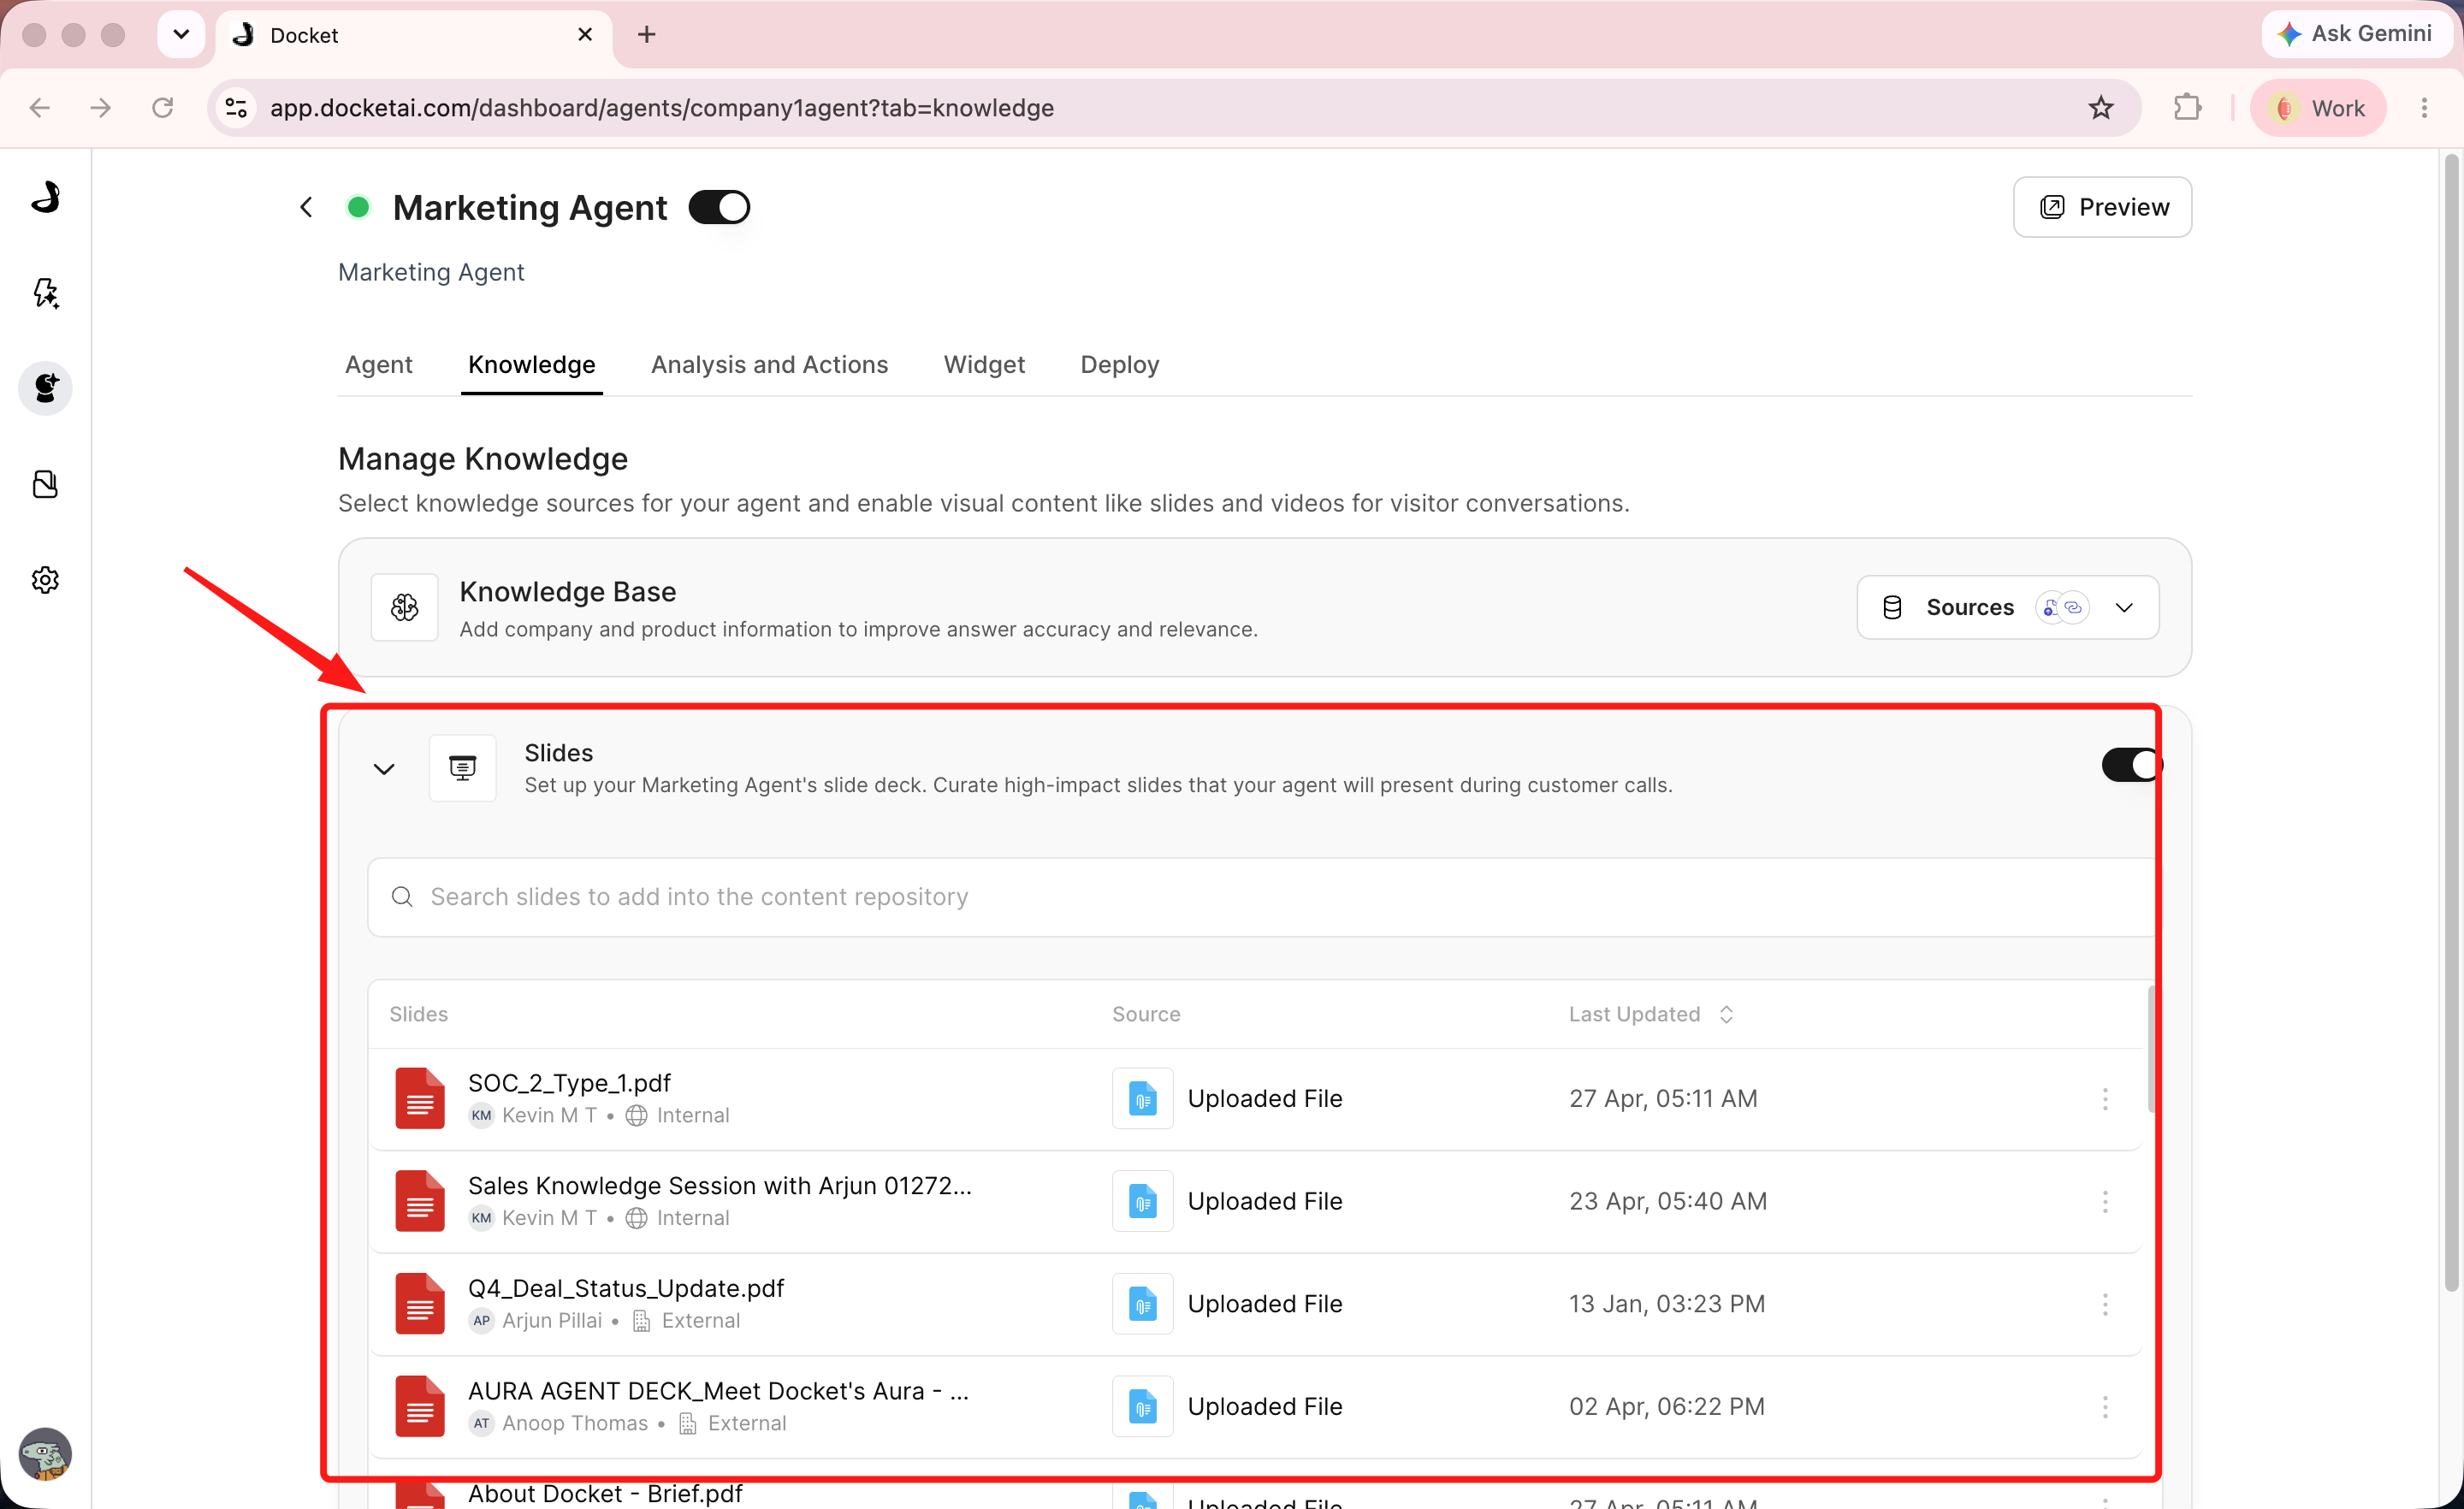Click the SOC_2_Type_1.pdf file name

569,1083
